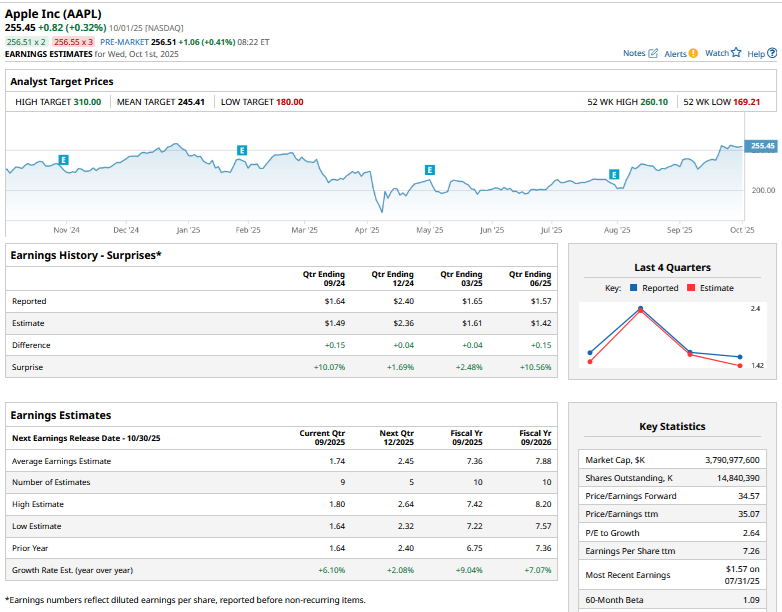Screen dimensions: 782x612
Task: Click the Help link text
Action: [x=756, y=53]
